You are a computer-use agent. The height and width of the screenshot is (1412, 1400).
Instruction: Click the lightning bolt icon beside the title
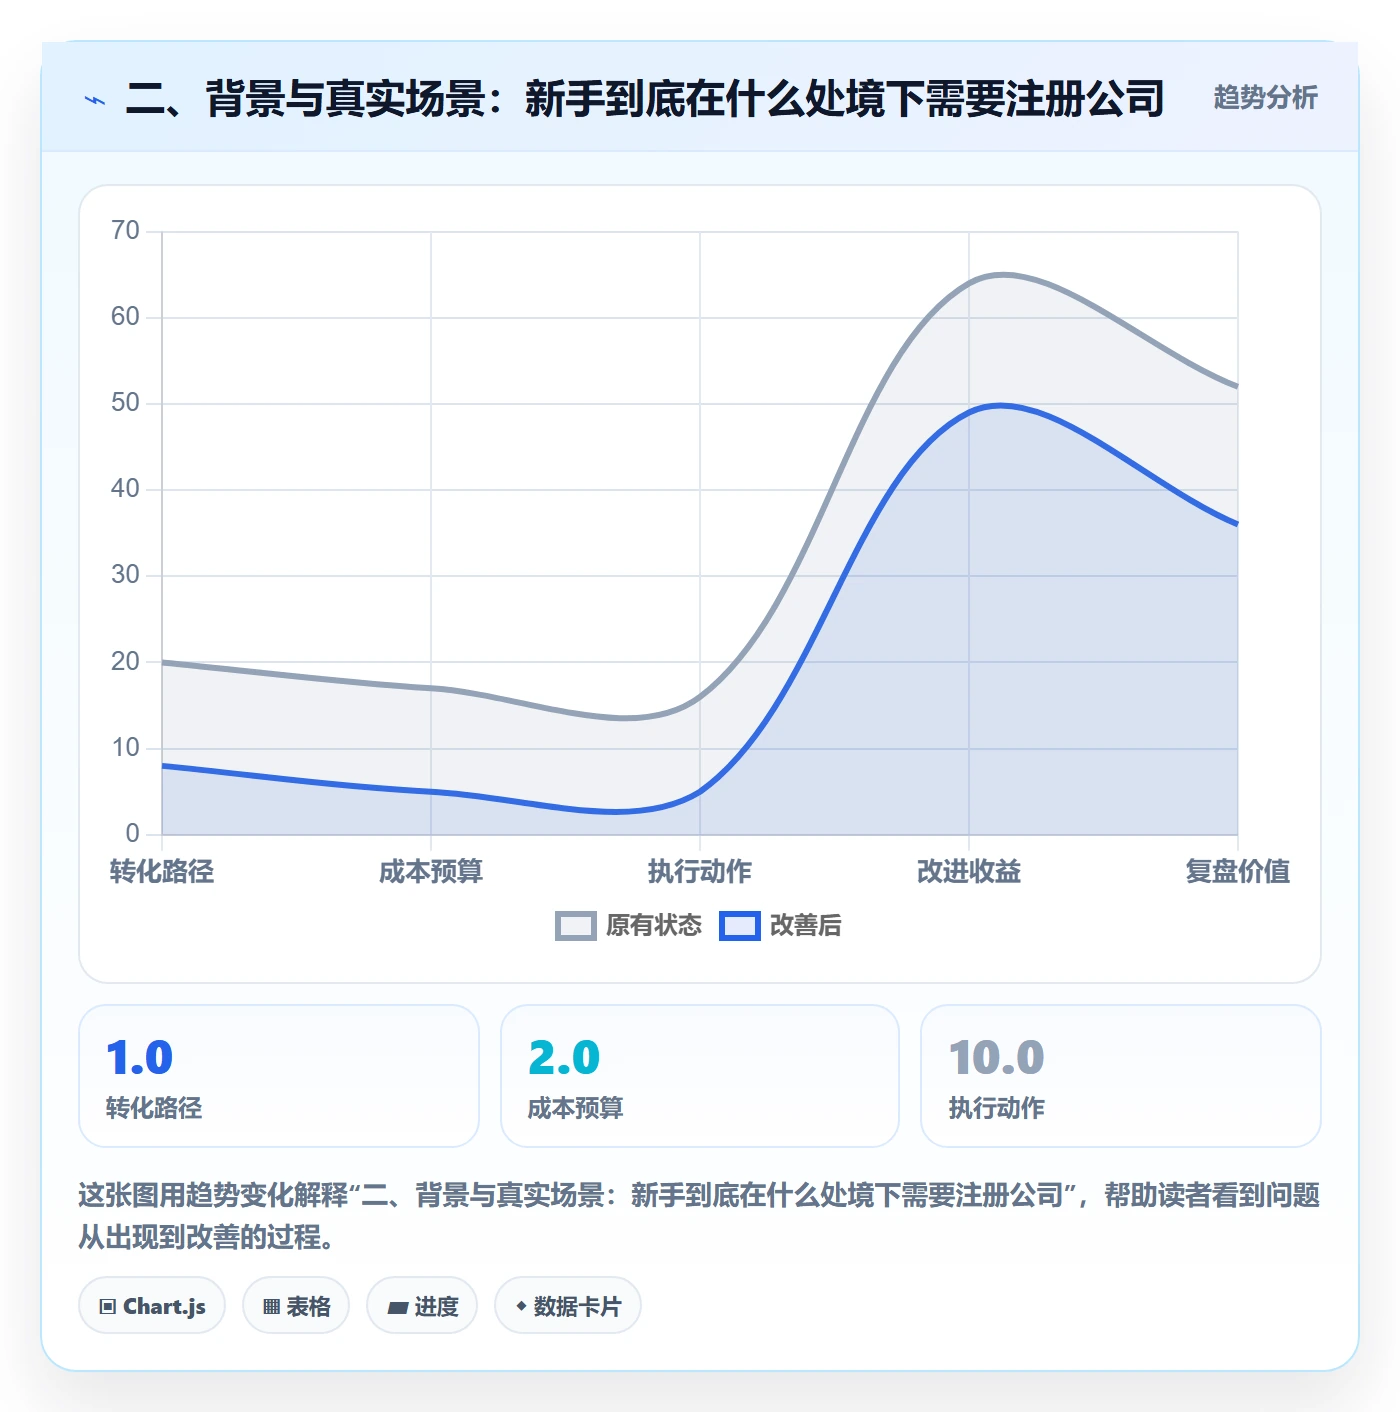click(95, 100)
